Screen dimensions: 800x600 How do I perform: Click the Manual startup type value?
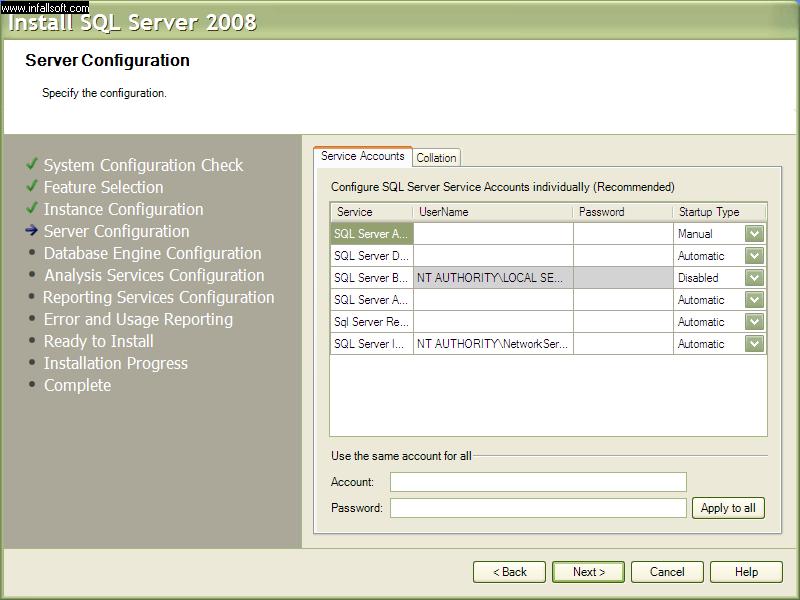pyautogui.click(x=695, y=234)
